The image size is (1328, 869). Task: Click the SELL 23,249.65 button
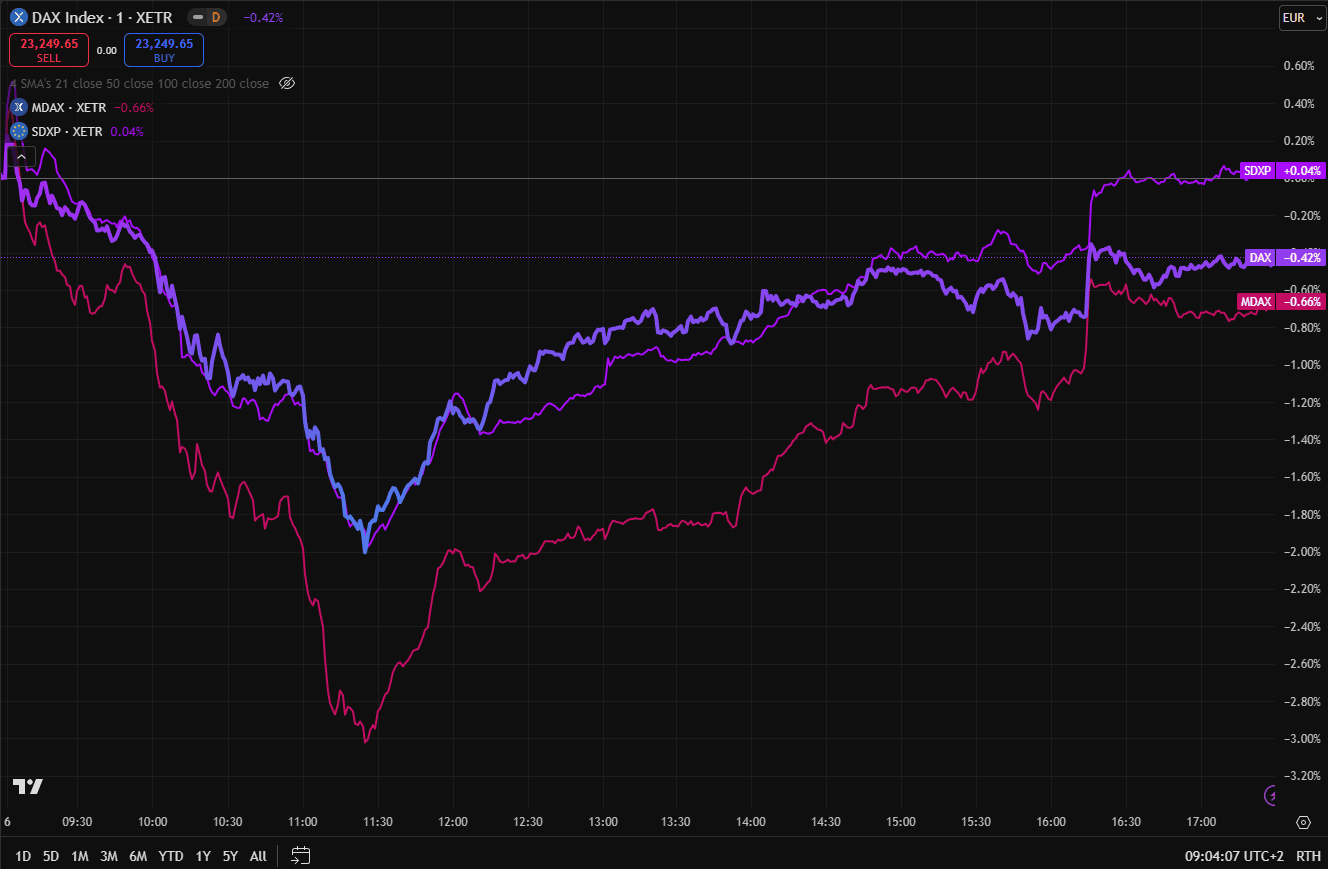pos(49,50)
